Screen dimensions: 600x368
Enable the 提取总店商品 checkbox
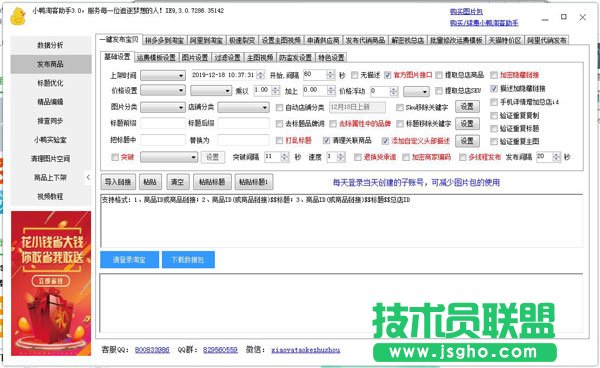pyautogui.click(x=439, y=75)
